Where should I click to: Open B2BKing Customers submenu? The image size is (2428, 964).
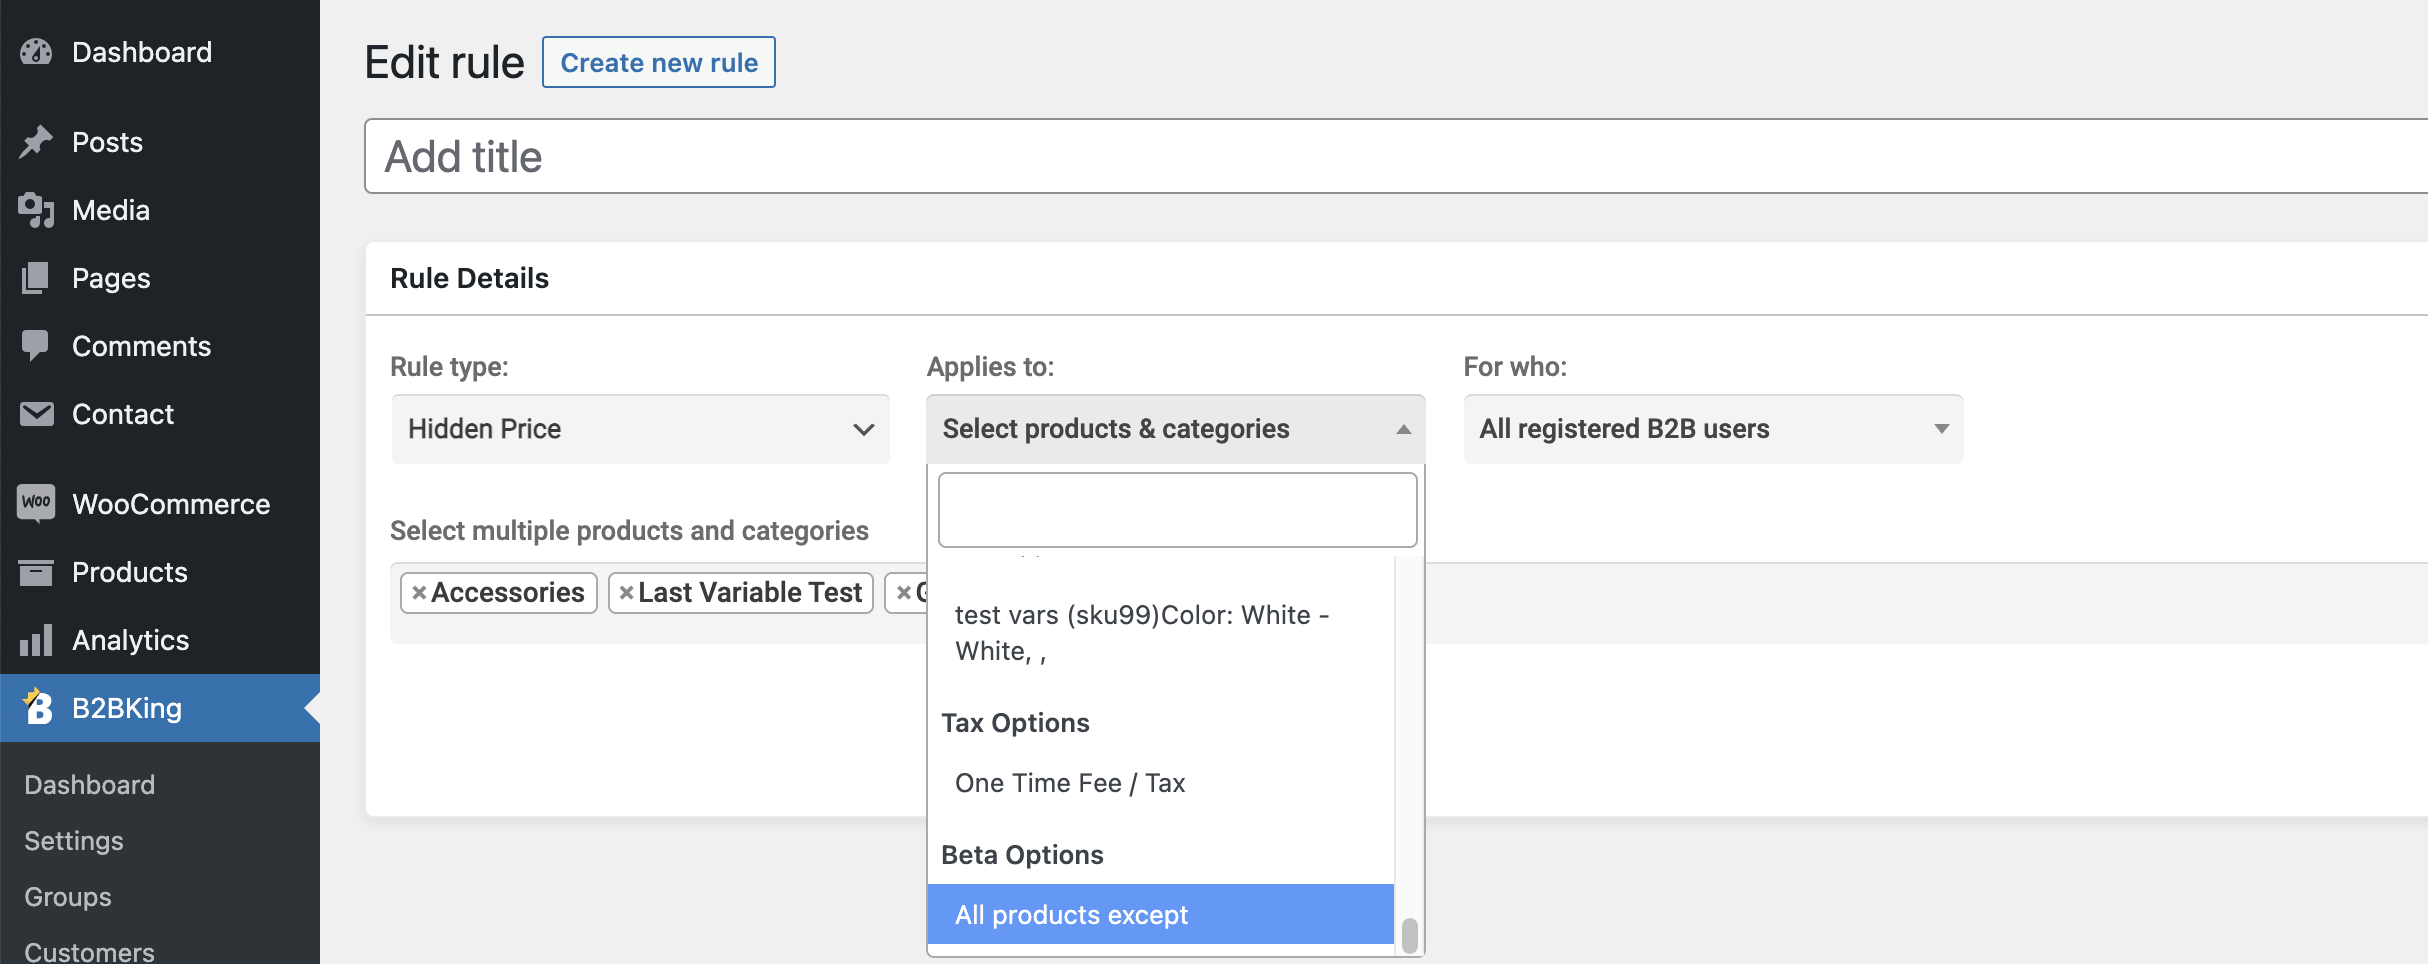click(90, 951)
